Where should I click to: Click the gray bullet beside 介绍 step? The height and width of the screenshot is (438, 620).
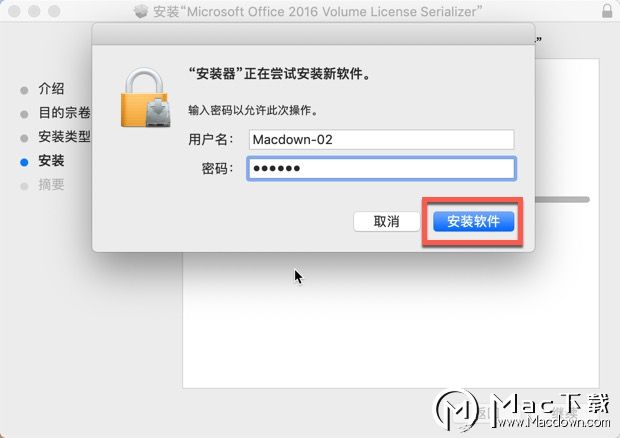[x=24, y=90]
